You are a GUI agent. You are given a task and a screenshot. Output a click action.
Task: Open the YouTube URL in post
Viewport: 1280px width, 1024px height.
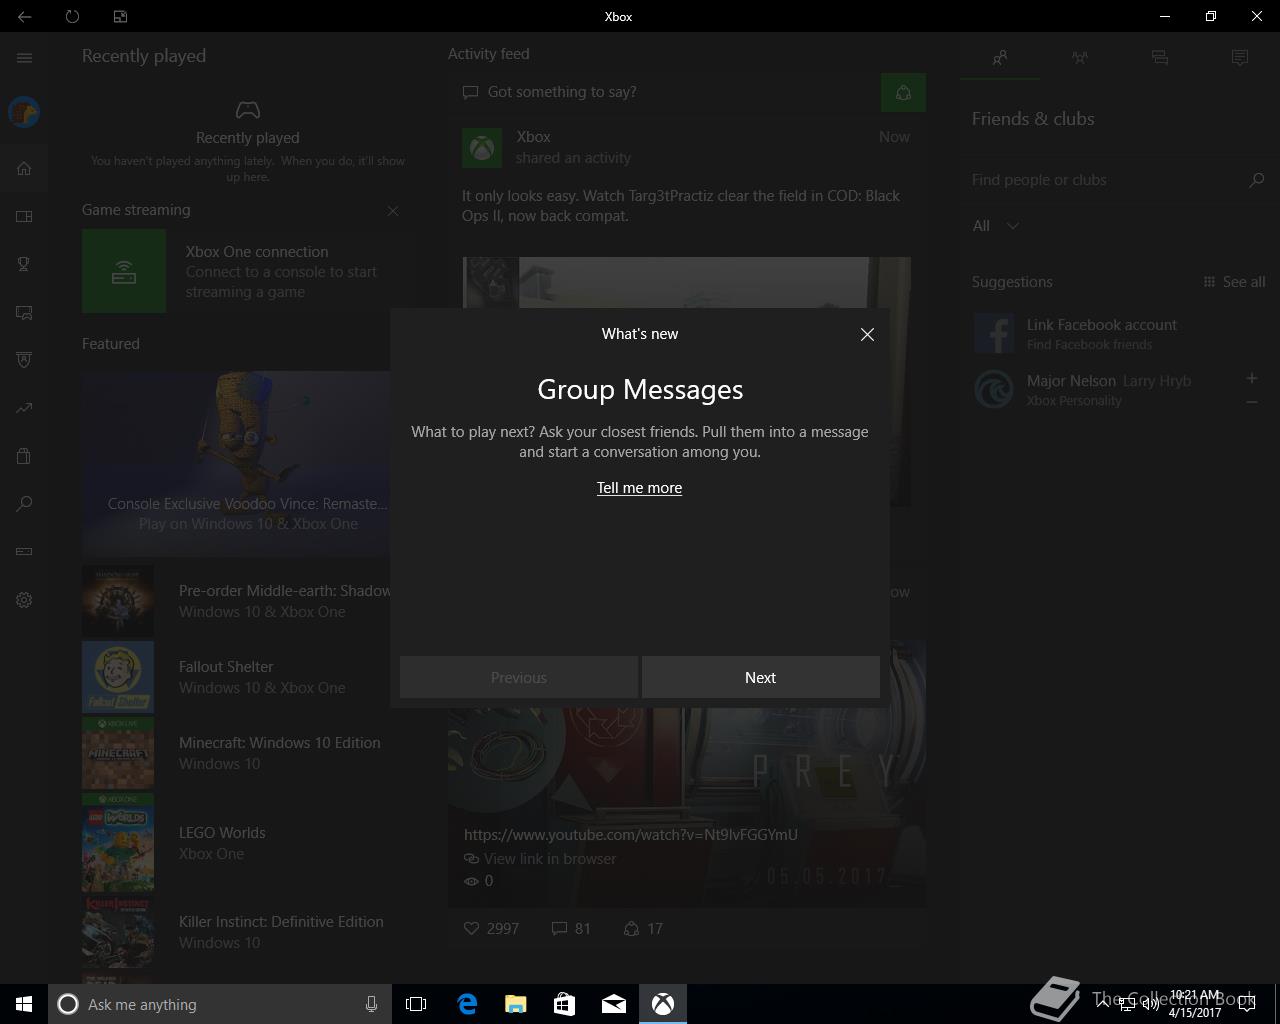(631, 835)
